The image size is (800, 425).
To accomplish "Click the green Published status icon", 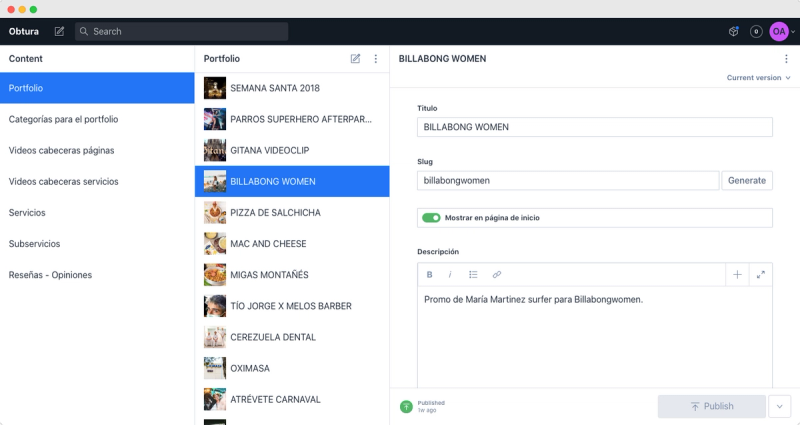I will (x=406, y=407).
